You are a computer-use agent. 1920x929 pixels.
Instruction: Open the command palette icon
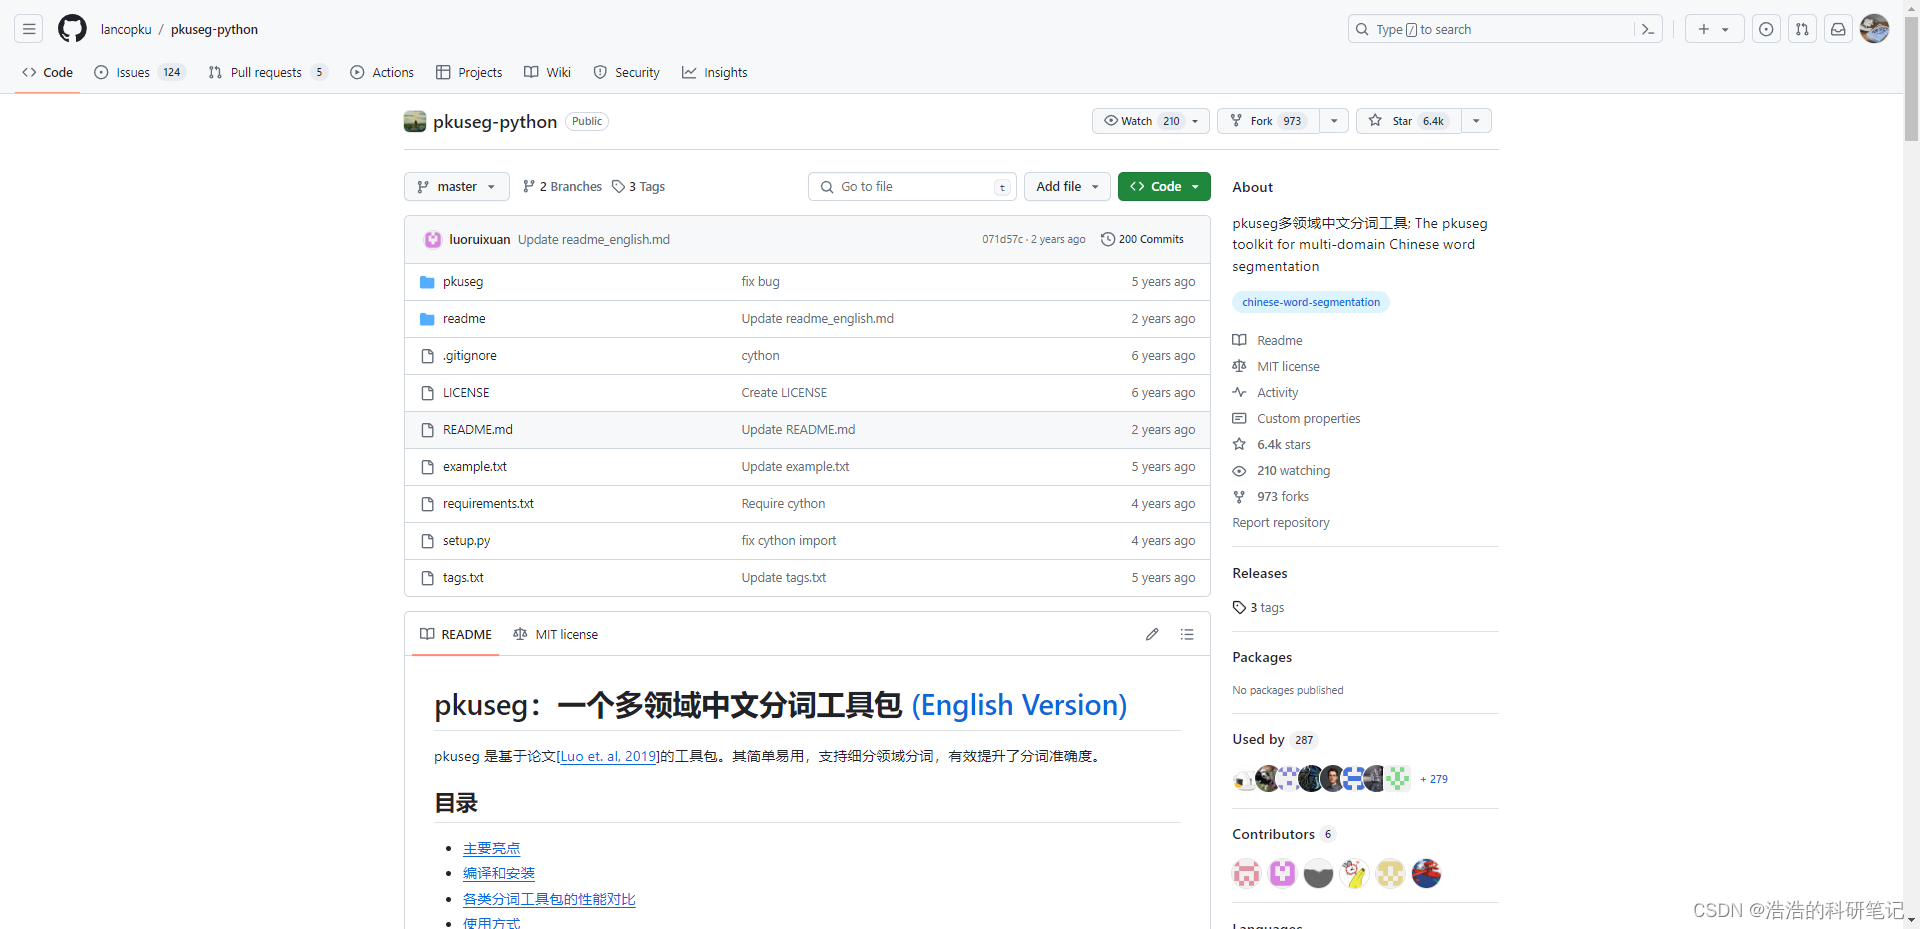[x=1648, y=29]
